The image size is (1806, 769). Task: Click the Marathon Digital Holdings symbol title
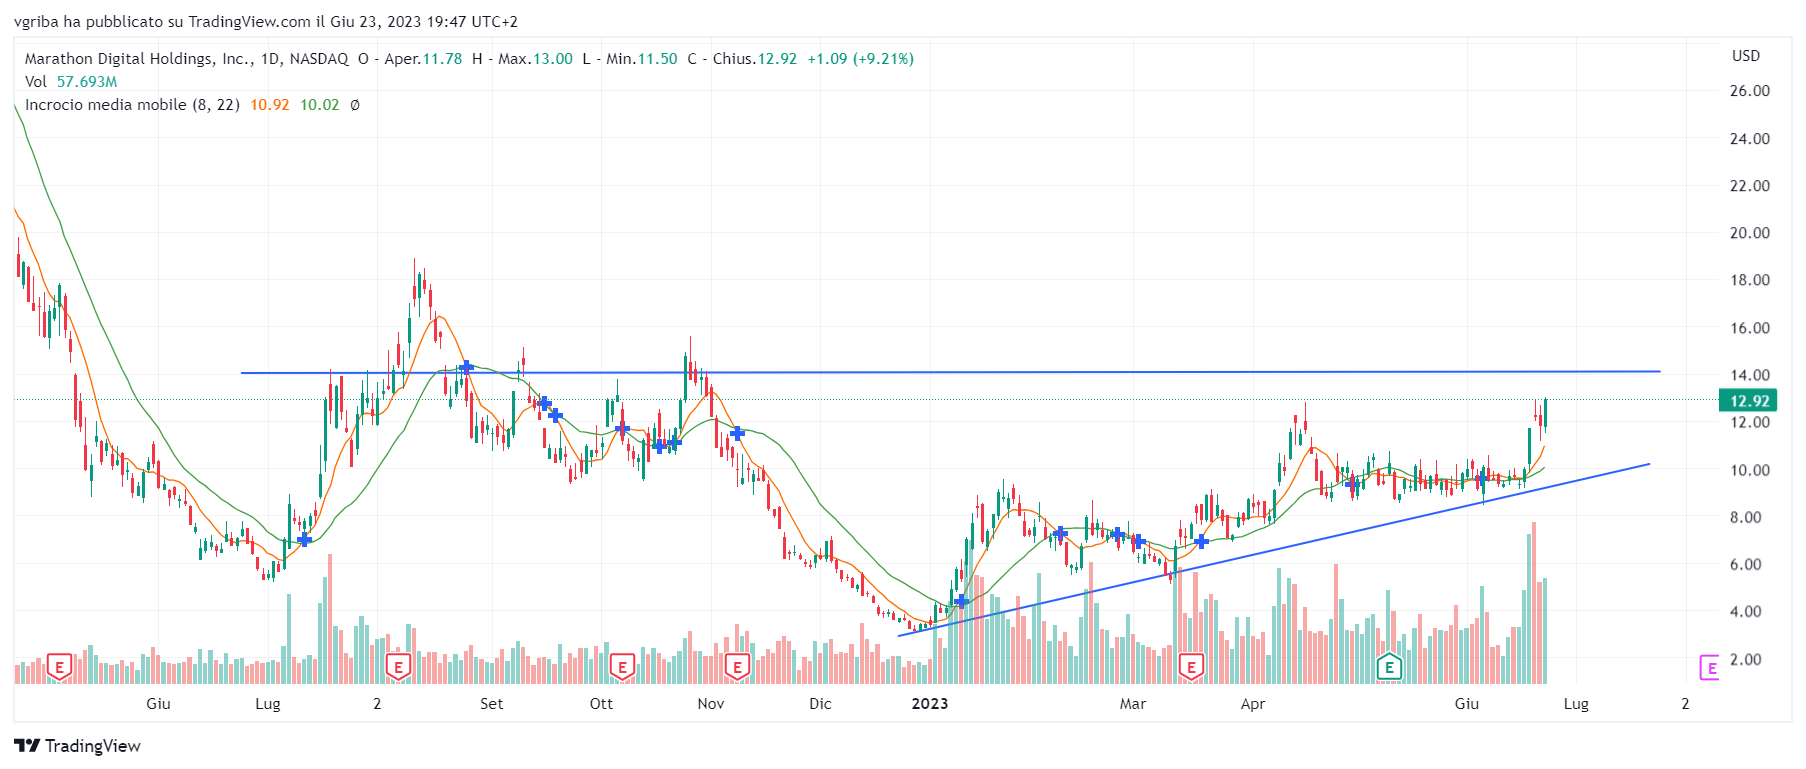pyautogui.click(x=186, y=59)
